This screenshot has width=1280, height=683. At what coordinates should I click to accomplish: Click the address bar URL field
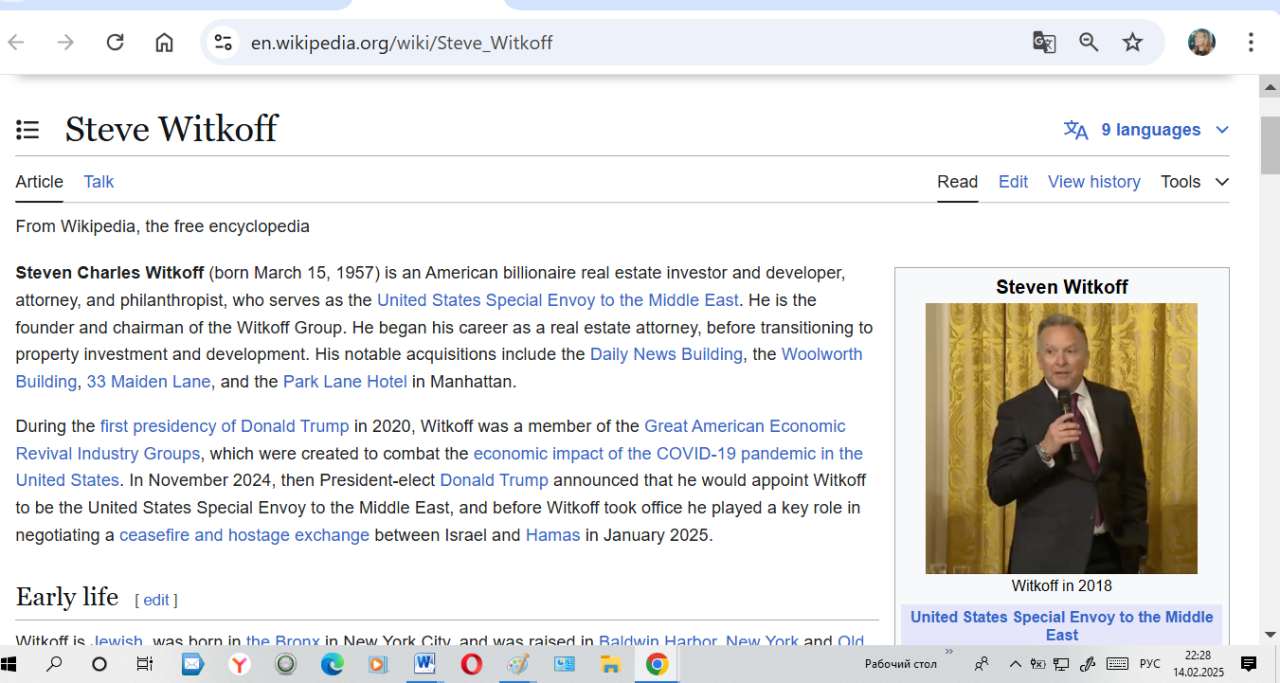[402, 43]
